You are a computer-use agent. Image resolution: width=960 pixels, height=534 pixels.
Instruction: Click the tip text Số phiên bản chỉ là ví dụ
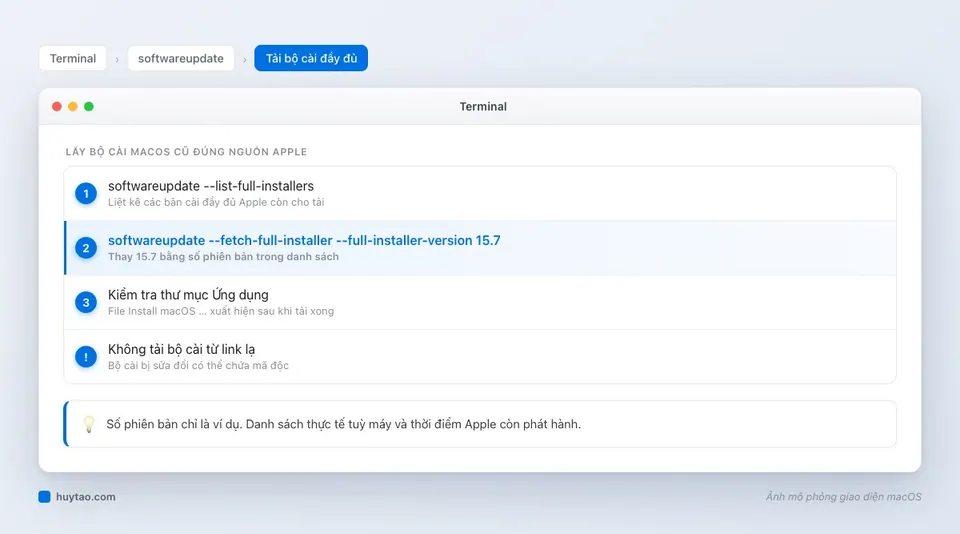(343, 424)
